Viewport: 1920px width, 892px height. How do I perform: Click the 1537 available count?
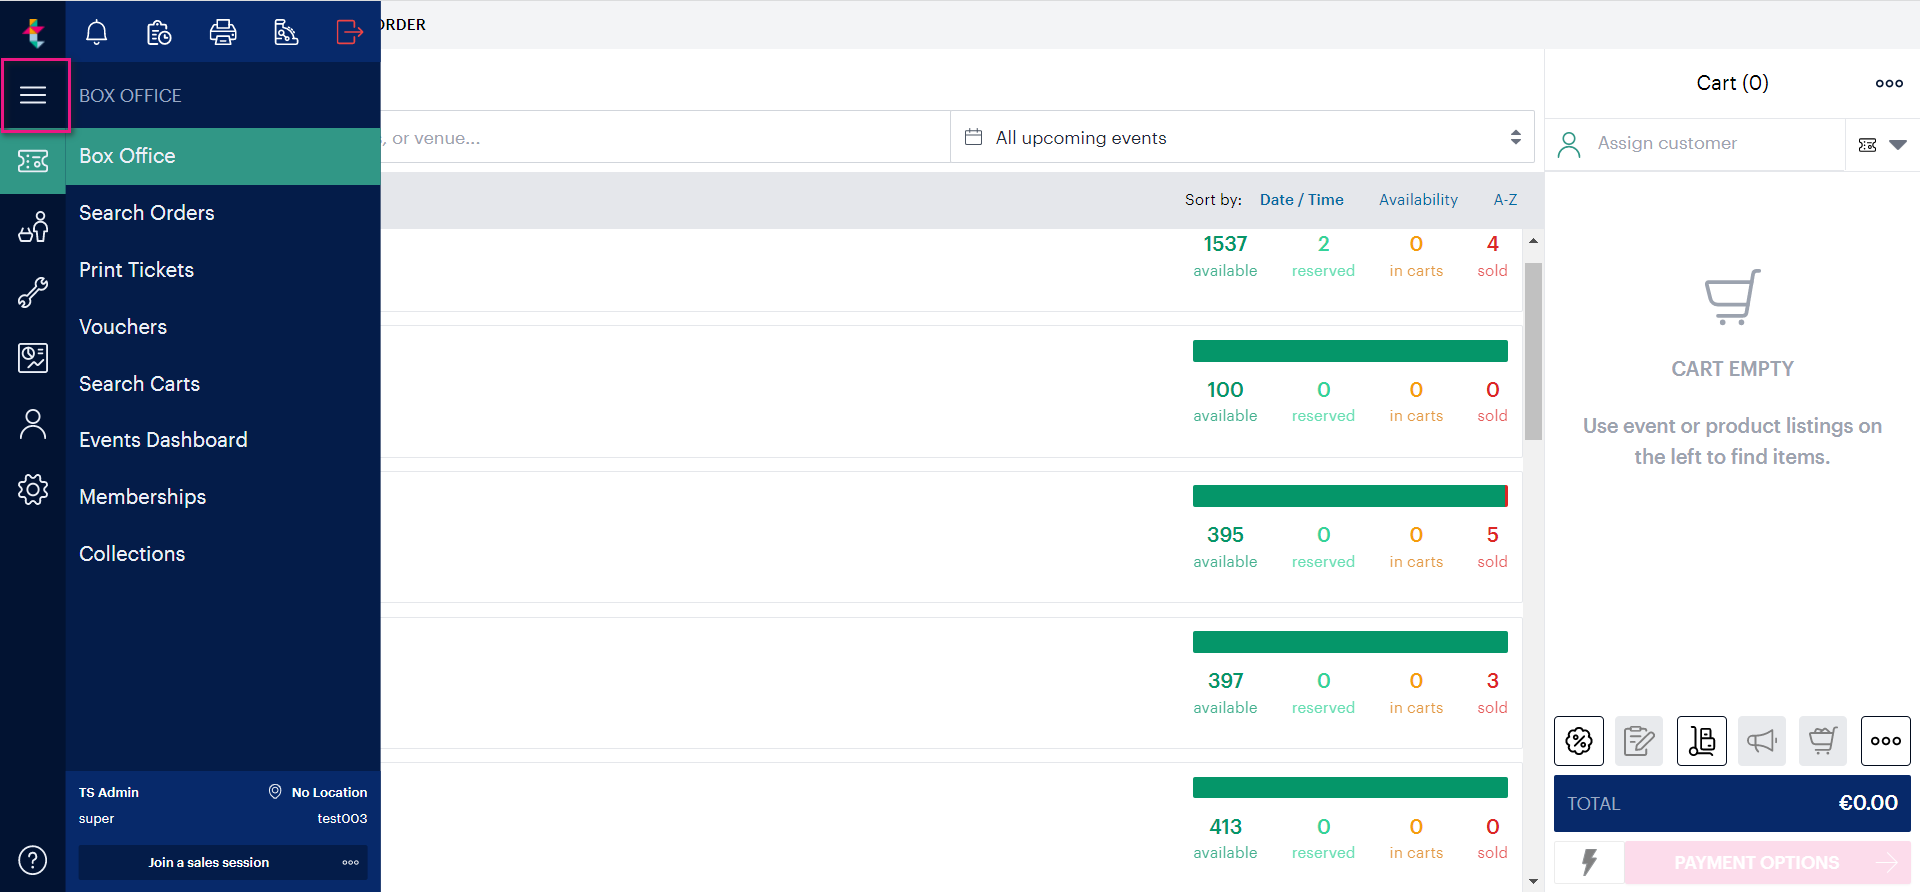click(1225, 244)
